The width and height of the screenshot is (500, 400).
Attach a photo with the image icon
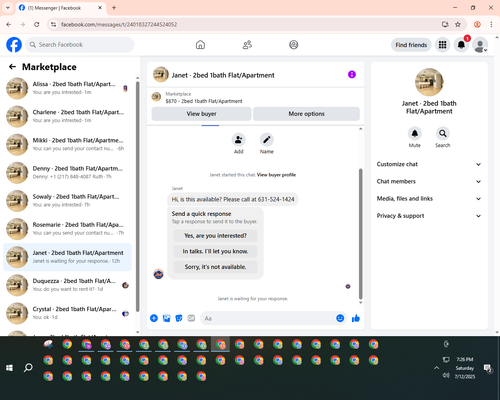[x=166, y=318]
